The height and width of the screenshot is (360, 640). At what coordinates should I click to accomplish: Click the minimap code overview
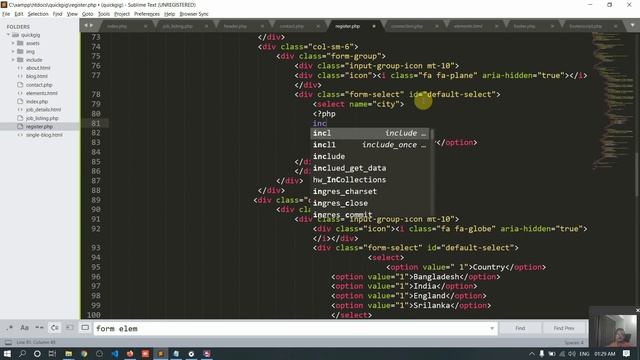pos(612,100)
